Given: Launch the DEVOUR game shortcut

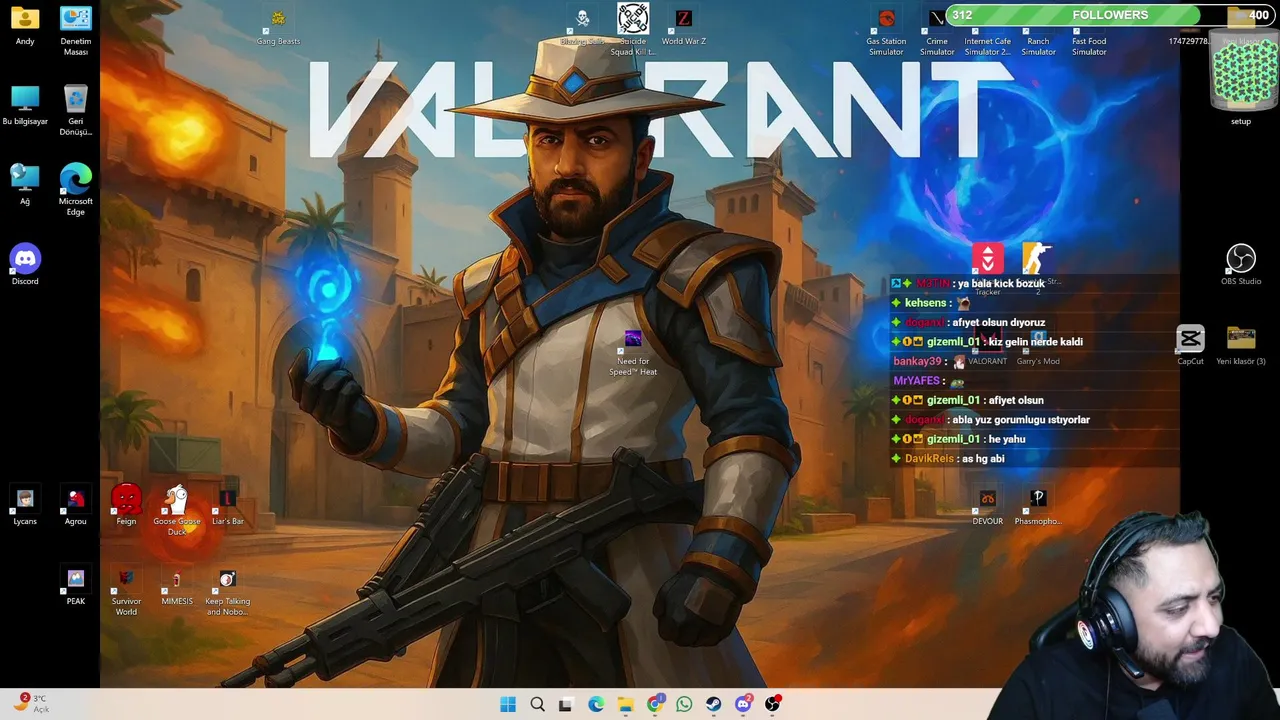Looking at the screenshot, I should click(x=987, y=499).
